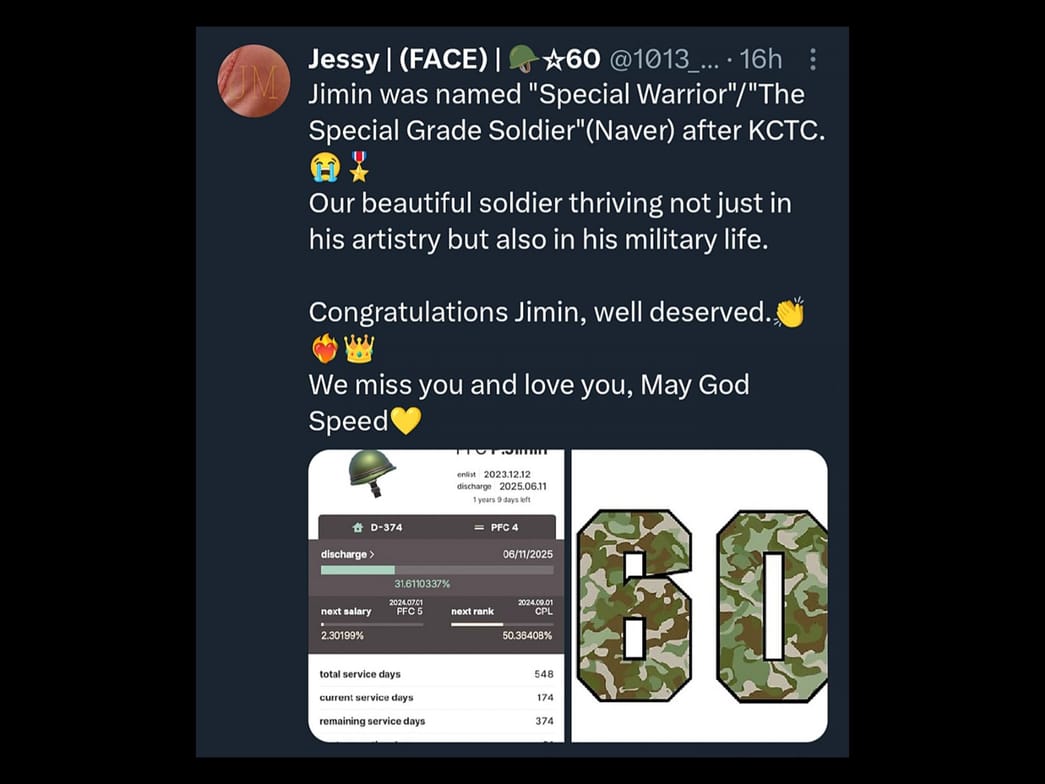Click the crown emoji in tweet

pos(358,349)
